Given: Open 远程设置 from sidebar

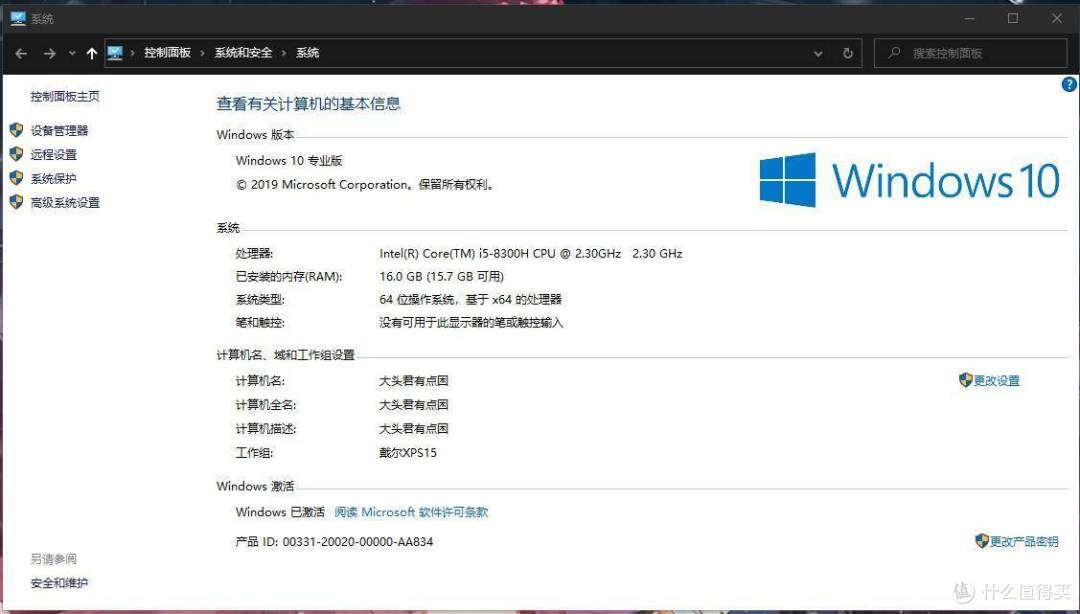Looking at the screenshot, I should click(54, 154).
